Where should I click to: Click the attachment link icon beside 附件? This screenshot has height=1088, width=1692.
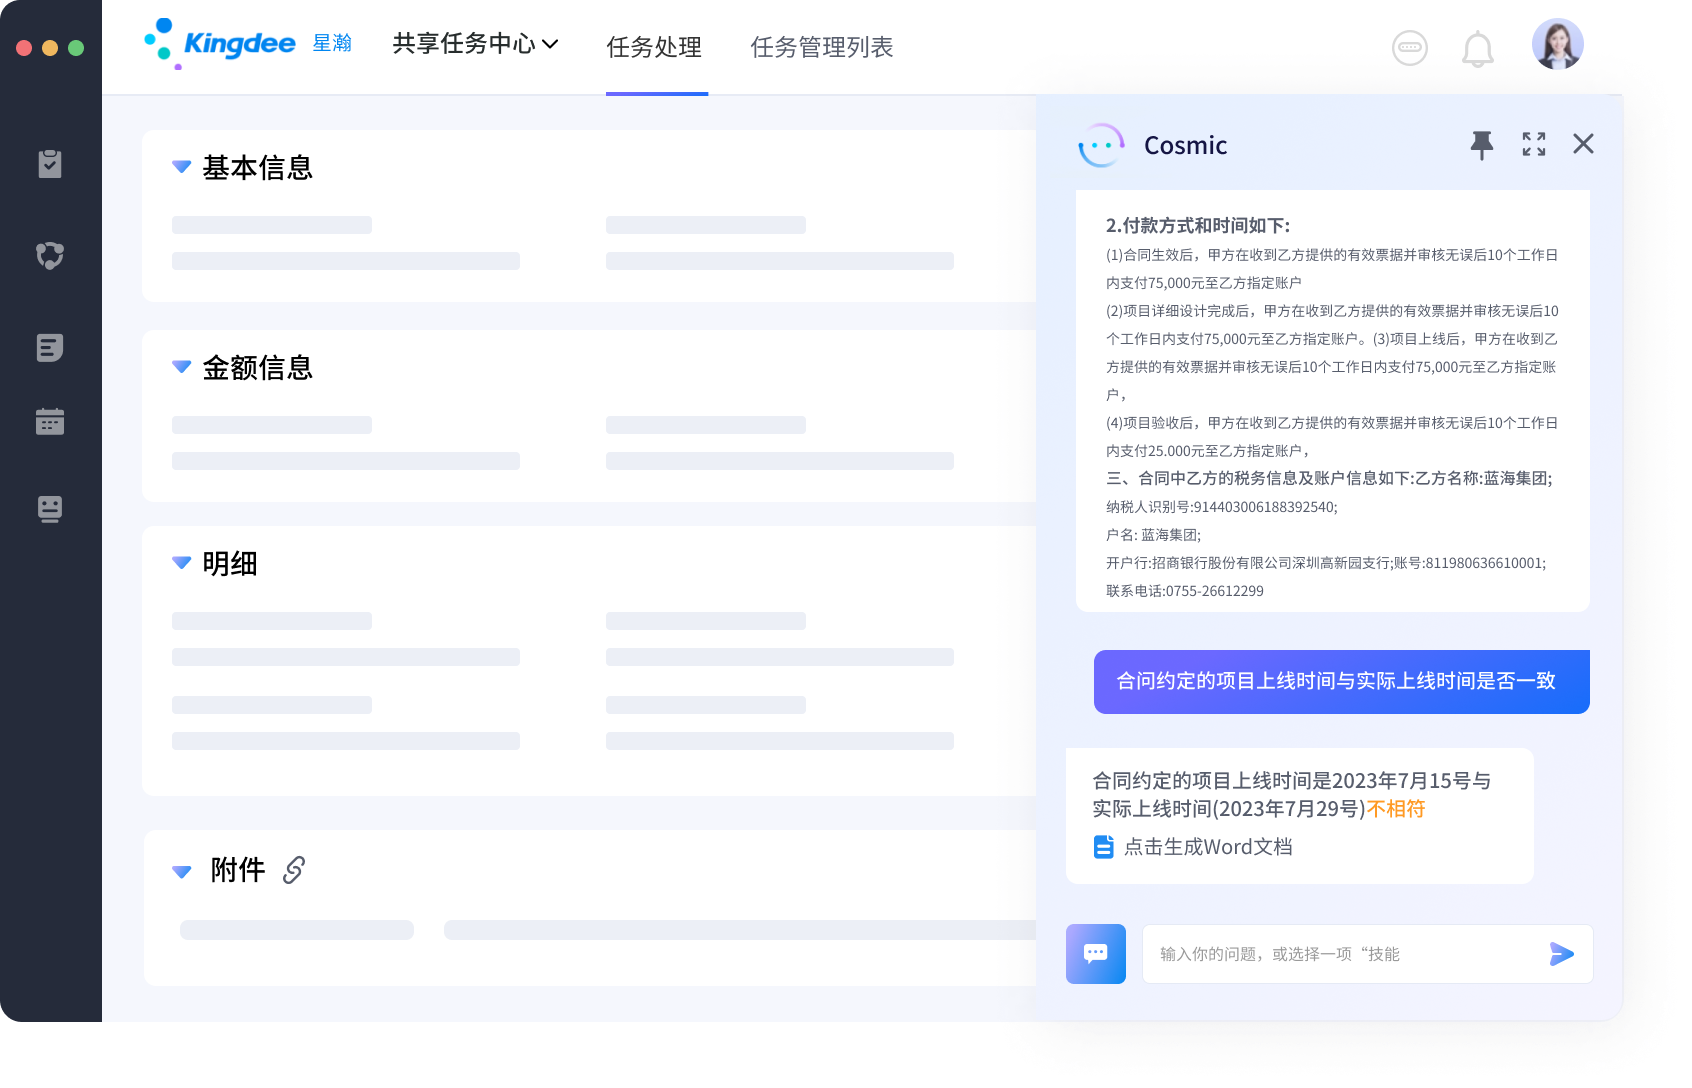point(293,870)
